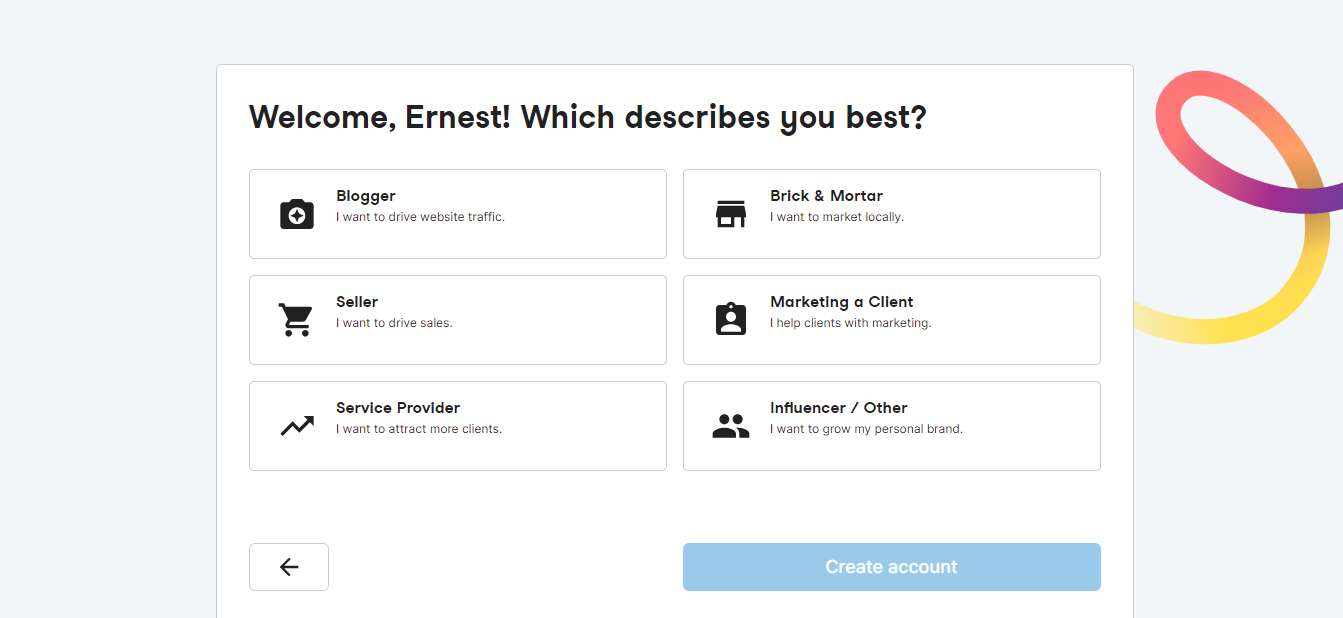Choose the Brick & Mortar title
The height and width of the screenshot is (618, 1343).
(x=826, y=196)
